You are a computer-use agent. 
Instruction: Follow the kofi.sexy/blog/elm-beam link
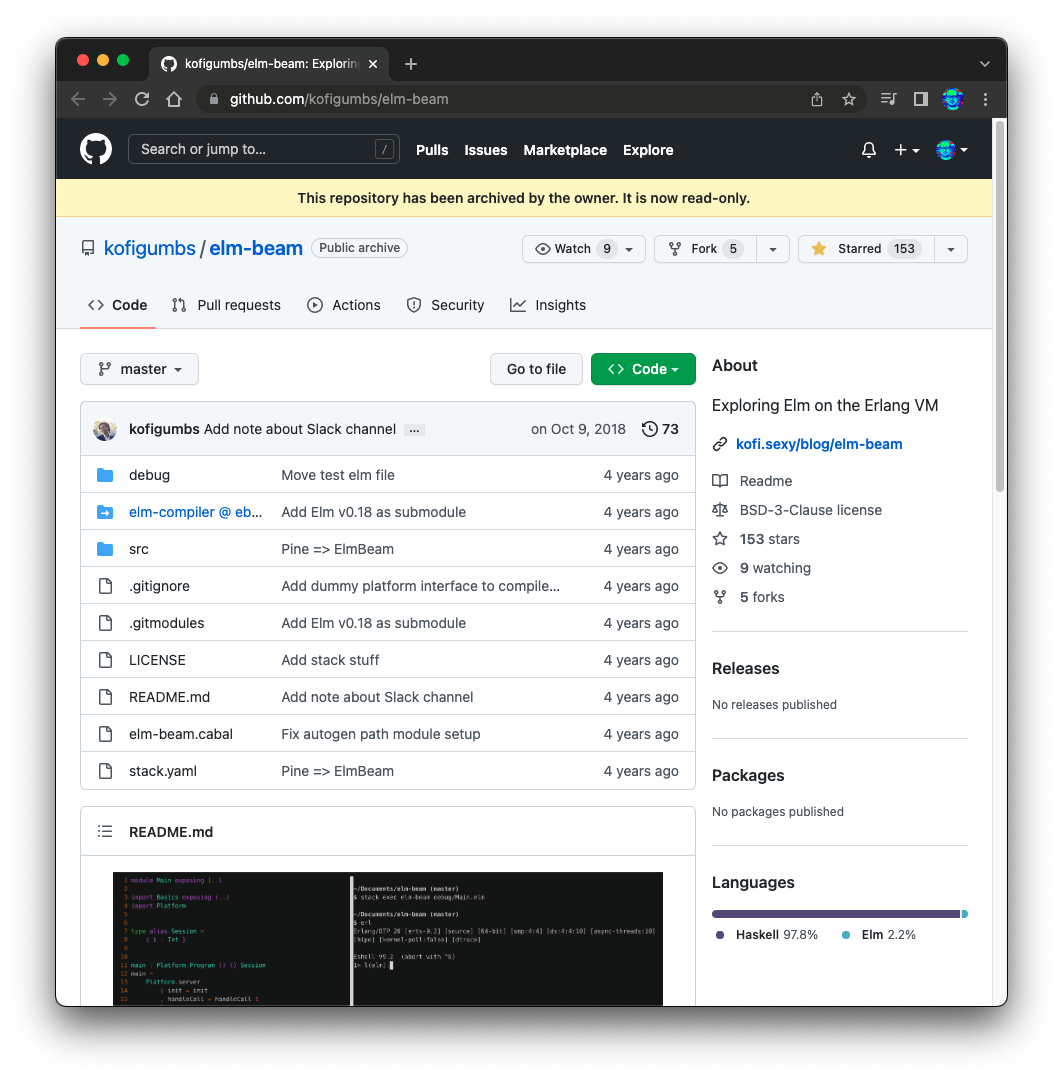(820, 444)
